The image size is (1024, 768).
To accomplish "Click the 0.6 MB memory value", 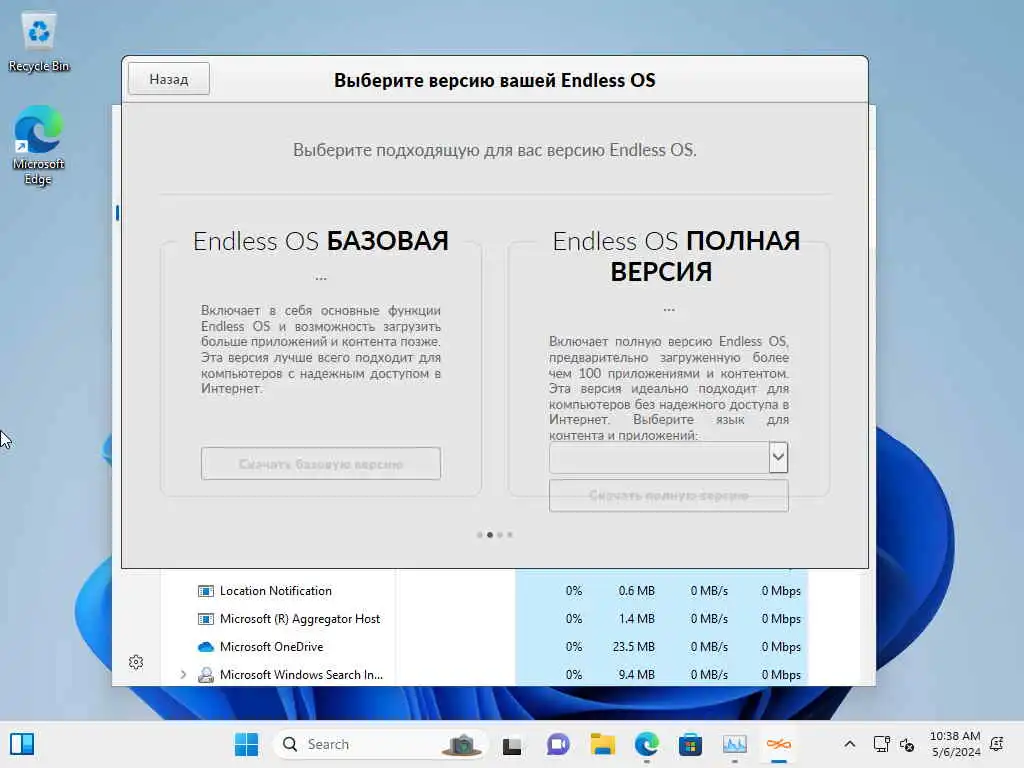I will [636, 590].
